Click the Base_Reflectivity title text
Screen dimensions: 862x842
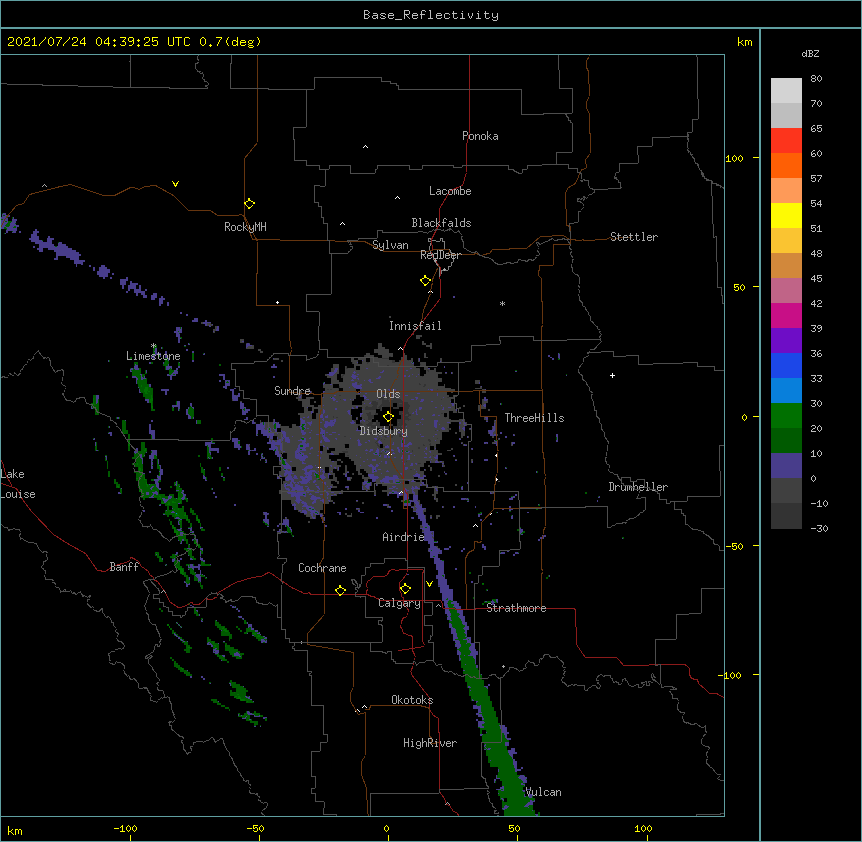[431, 15]
